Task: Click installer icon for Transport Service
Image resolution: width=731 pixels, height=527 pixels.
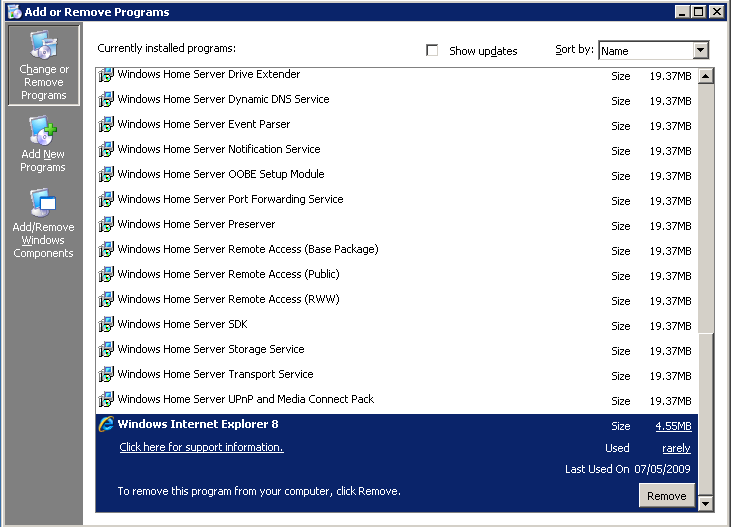Action: 106,374
